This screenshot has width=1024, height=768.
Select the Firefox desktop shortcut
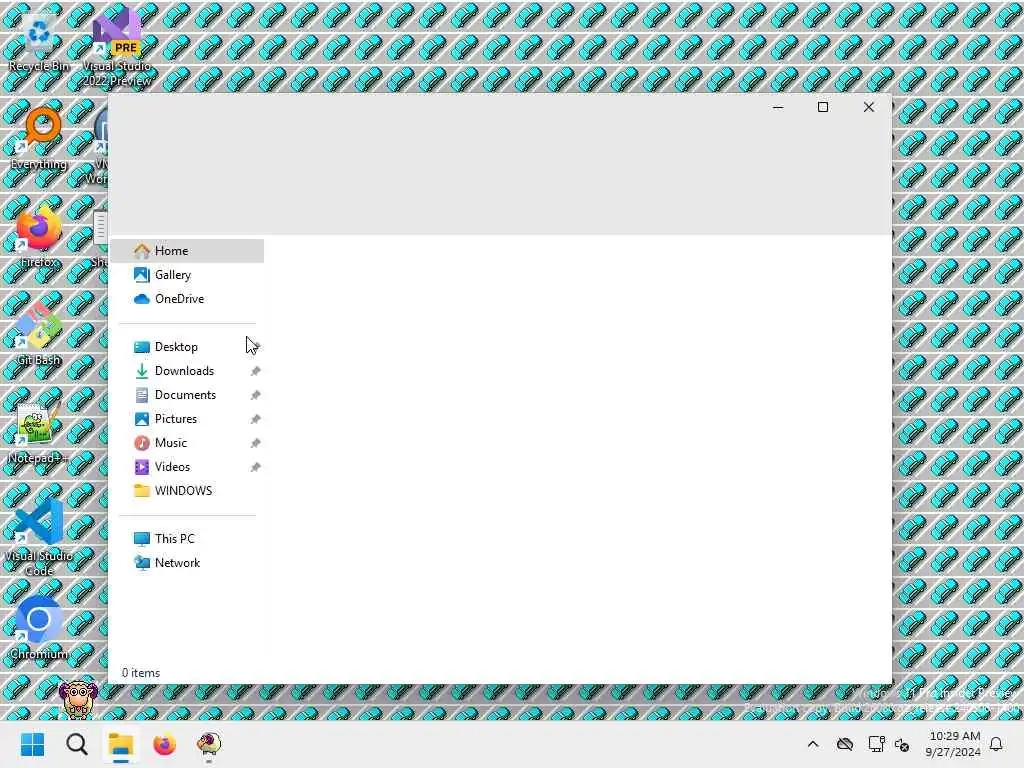39,236
